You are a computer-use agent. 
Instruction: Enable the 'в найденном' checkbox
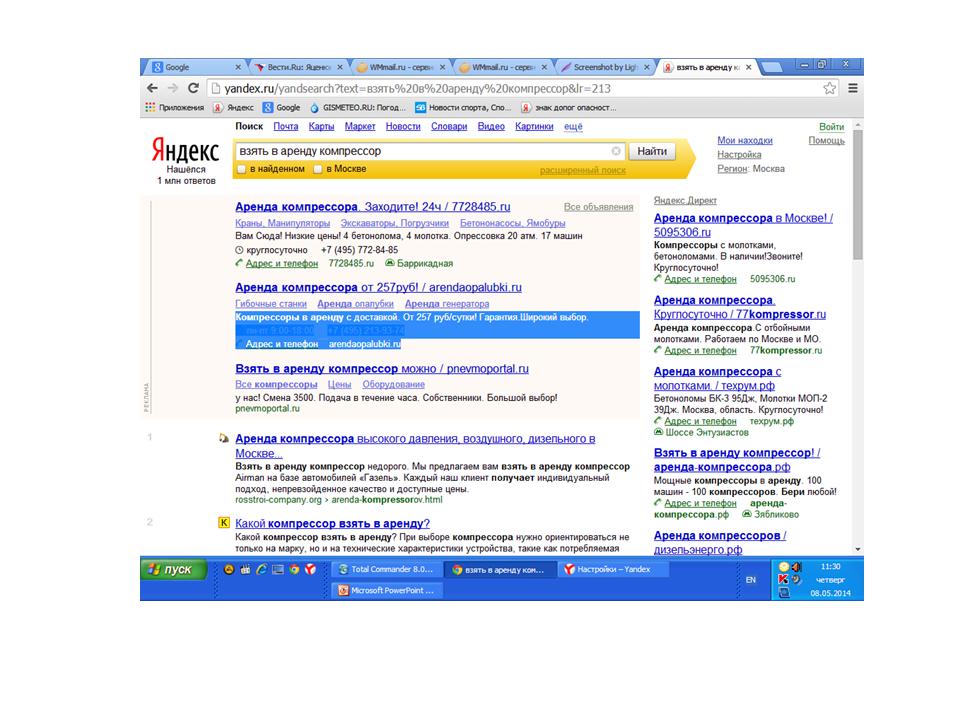[242, 169]
